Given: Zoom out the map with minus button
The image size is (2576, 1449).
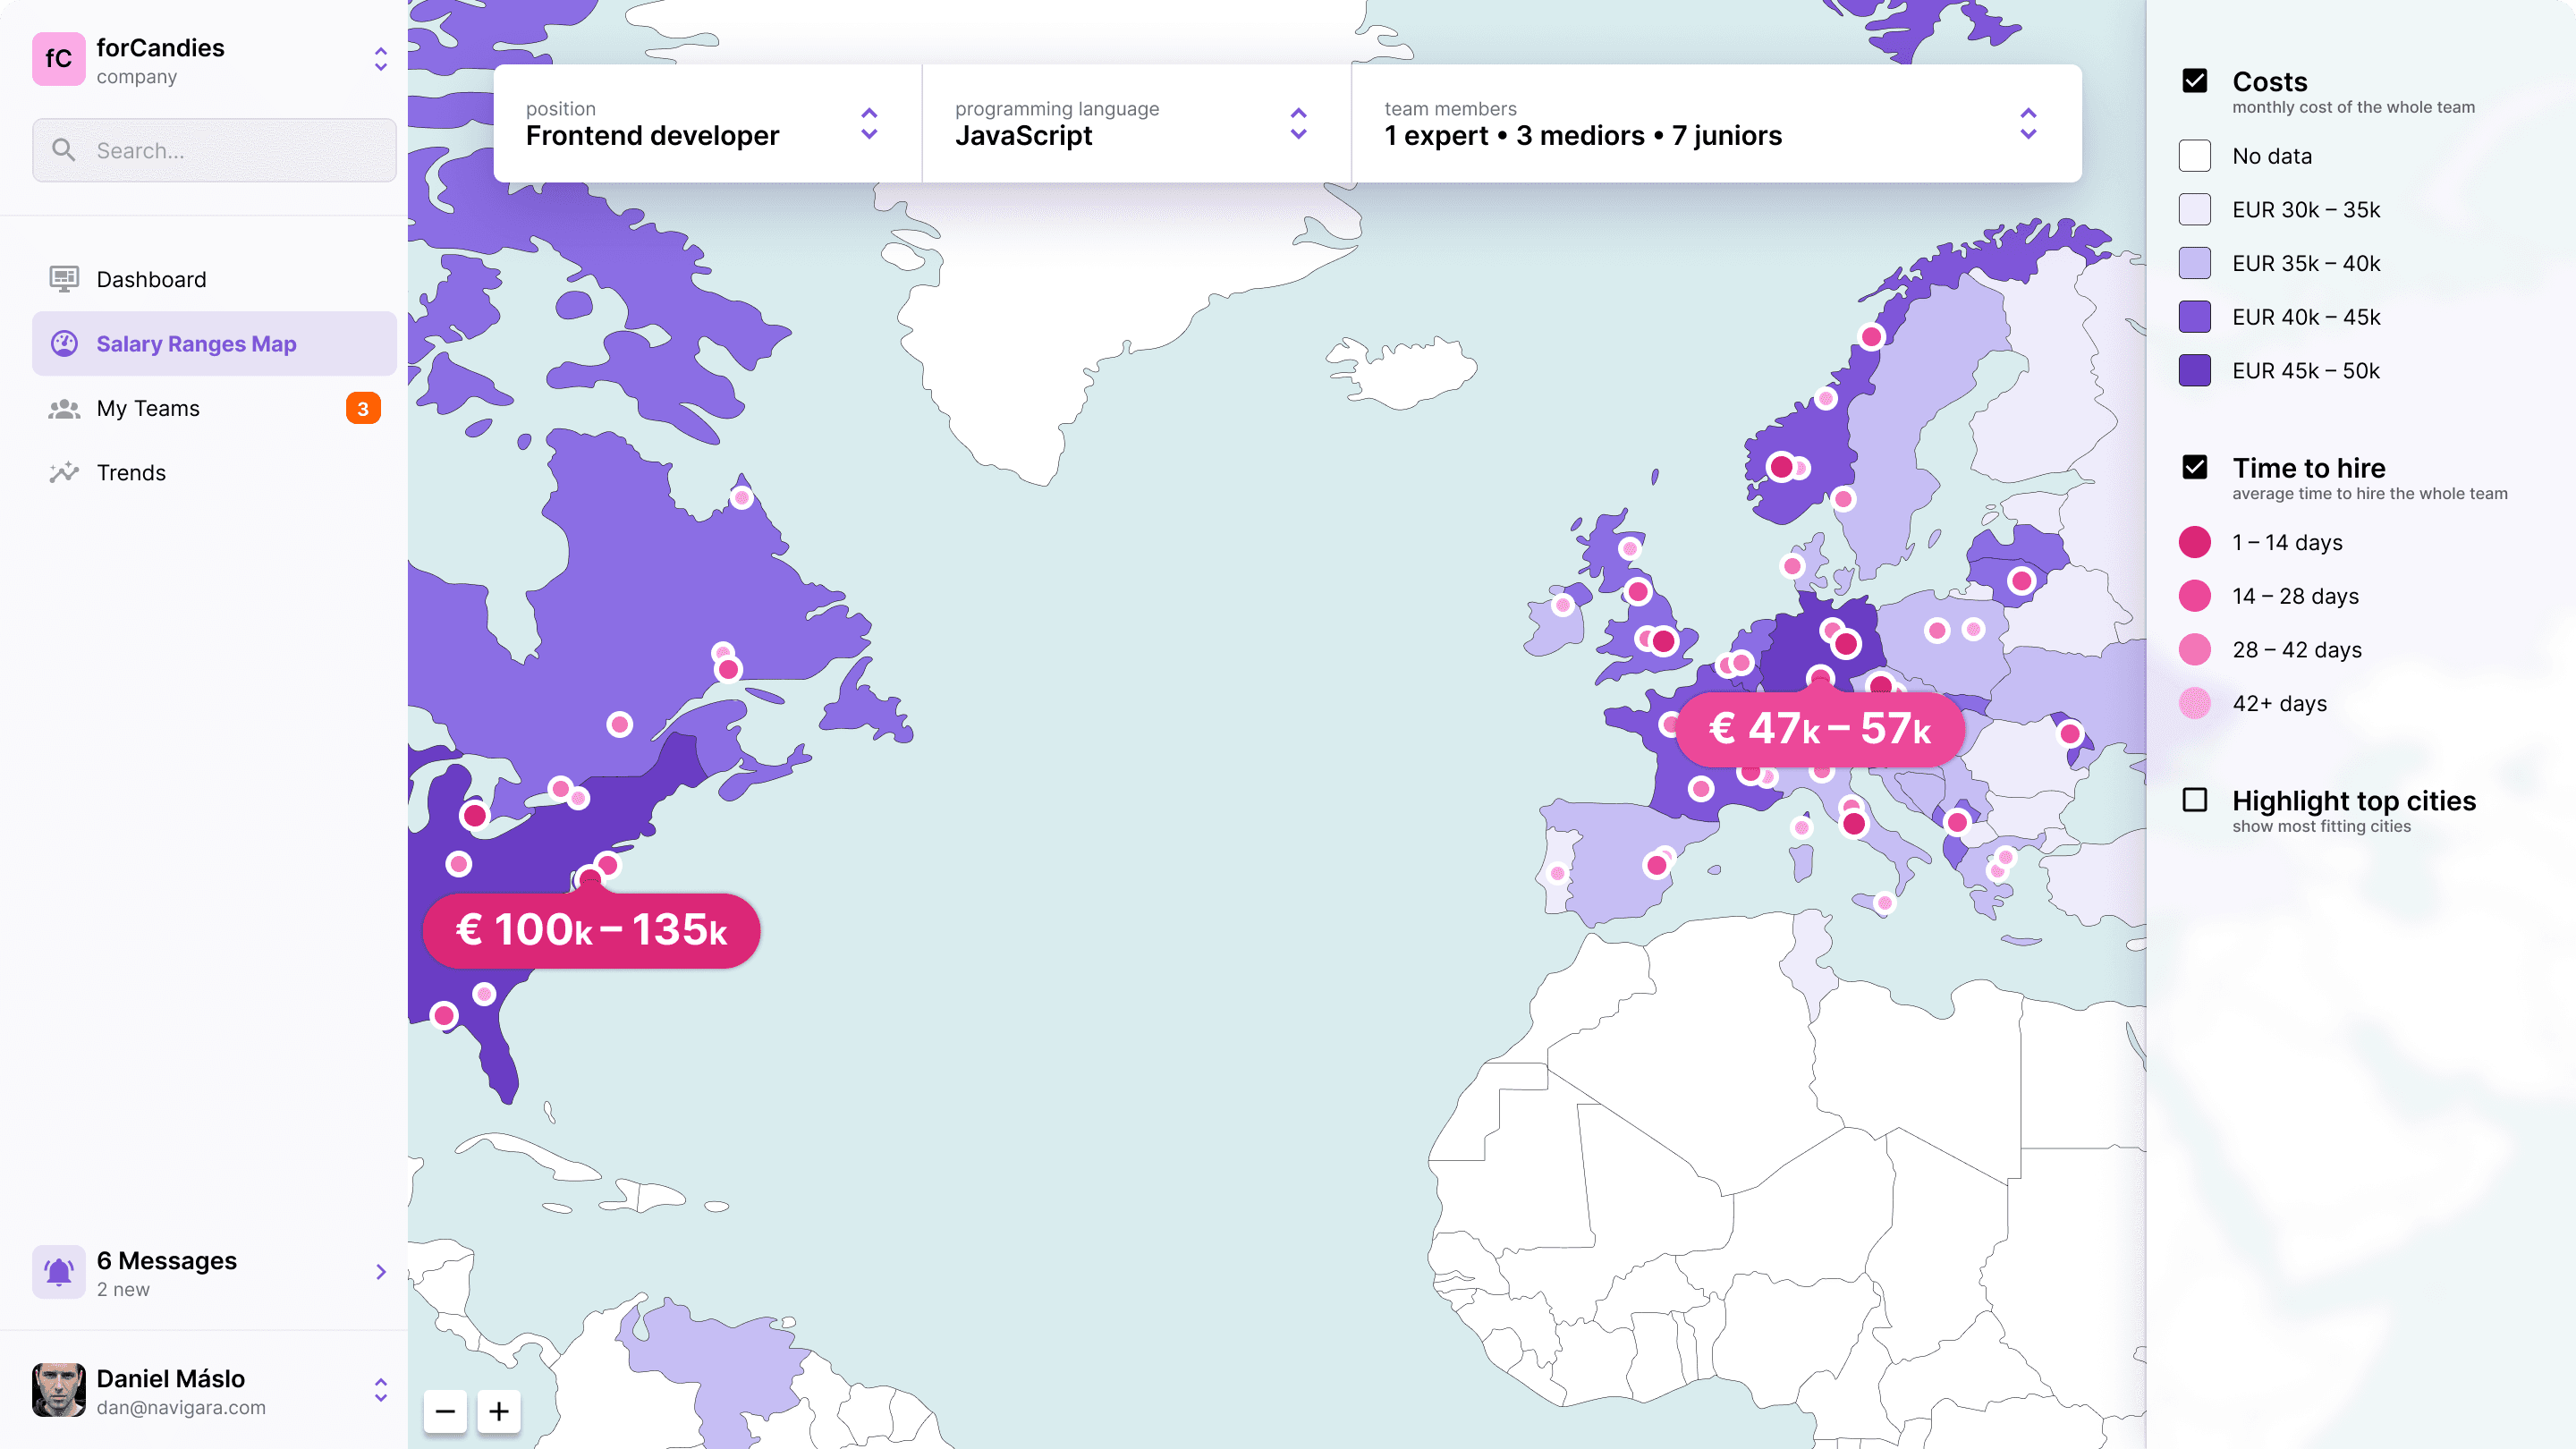Looking at the screenshot, I should [445, 1411].
